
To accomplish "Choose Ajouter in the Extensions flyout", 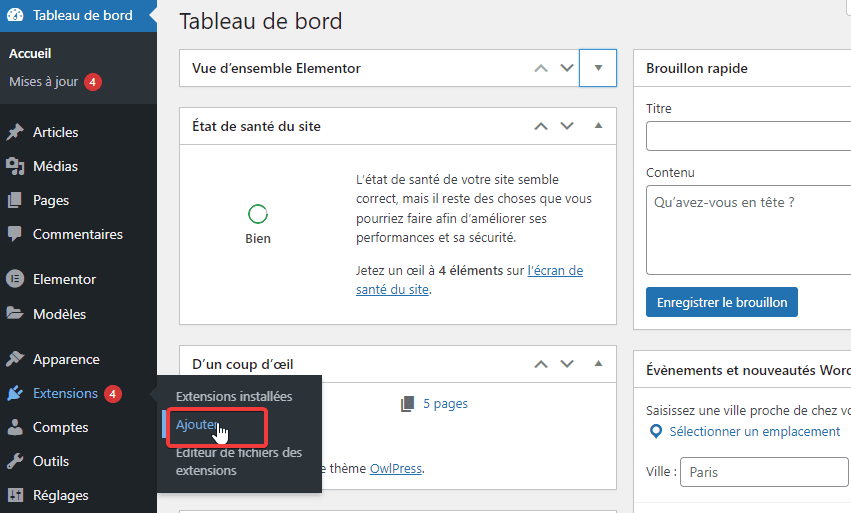I will [x=196, y=425].
